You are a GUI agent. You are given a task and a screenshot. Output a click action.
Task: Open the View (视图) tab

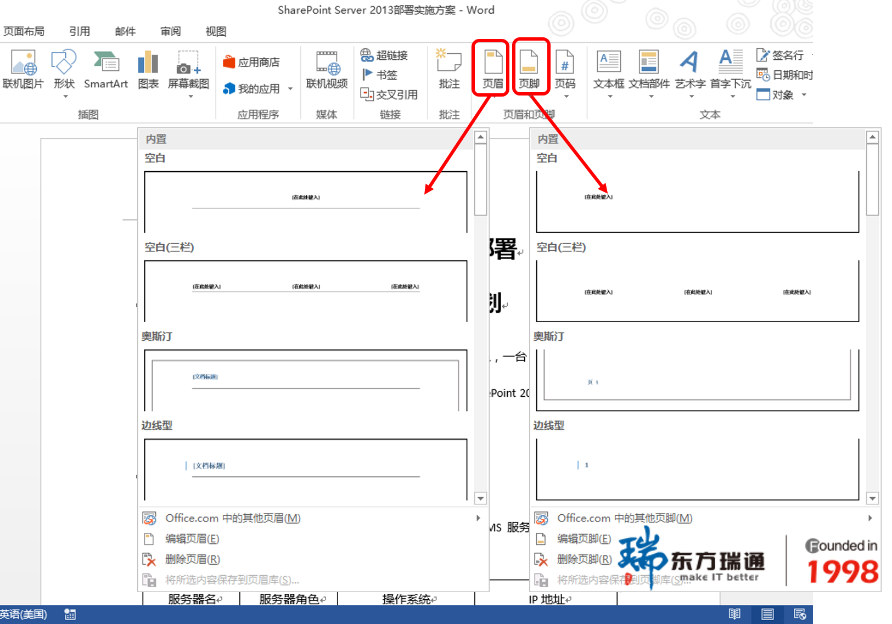[x=216, y=31]
